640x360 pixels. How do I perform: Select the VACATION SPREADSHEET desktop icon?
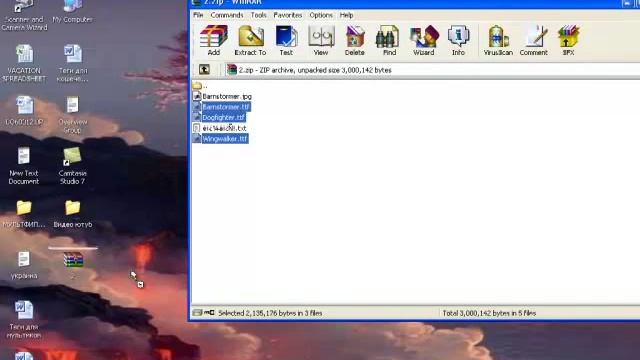[24, 63]
